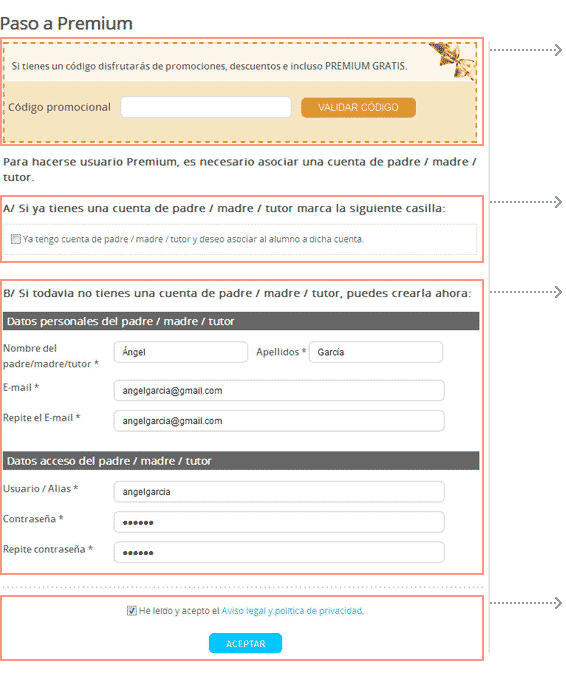The width and height of the screenshot is (566, 677).
Task: Click the 'A/ Si ya tienes una cuenta' heading
Action: click(224, 209)
